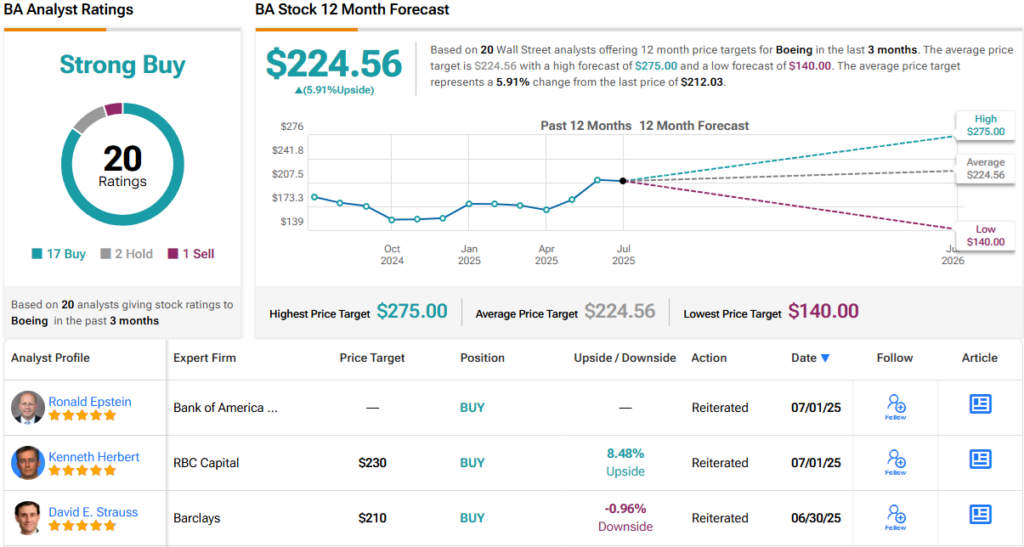Click the Analyst Profile column header

tap(50, 358)
